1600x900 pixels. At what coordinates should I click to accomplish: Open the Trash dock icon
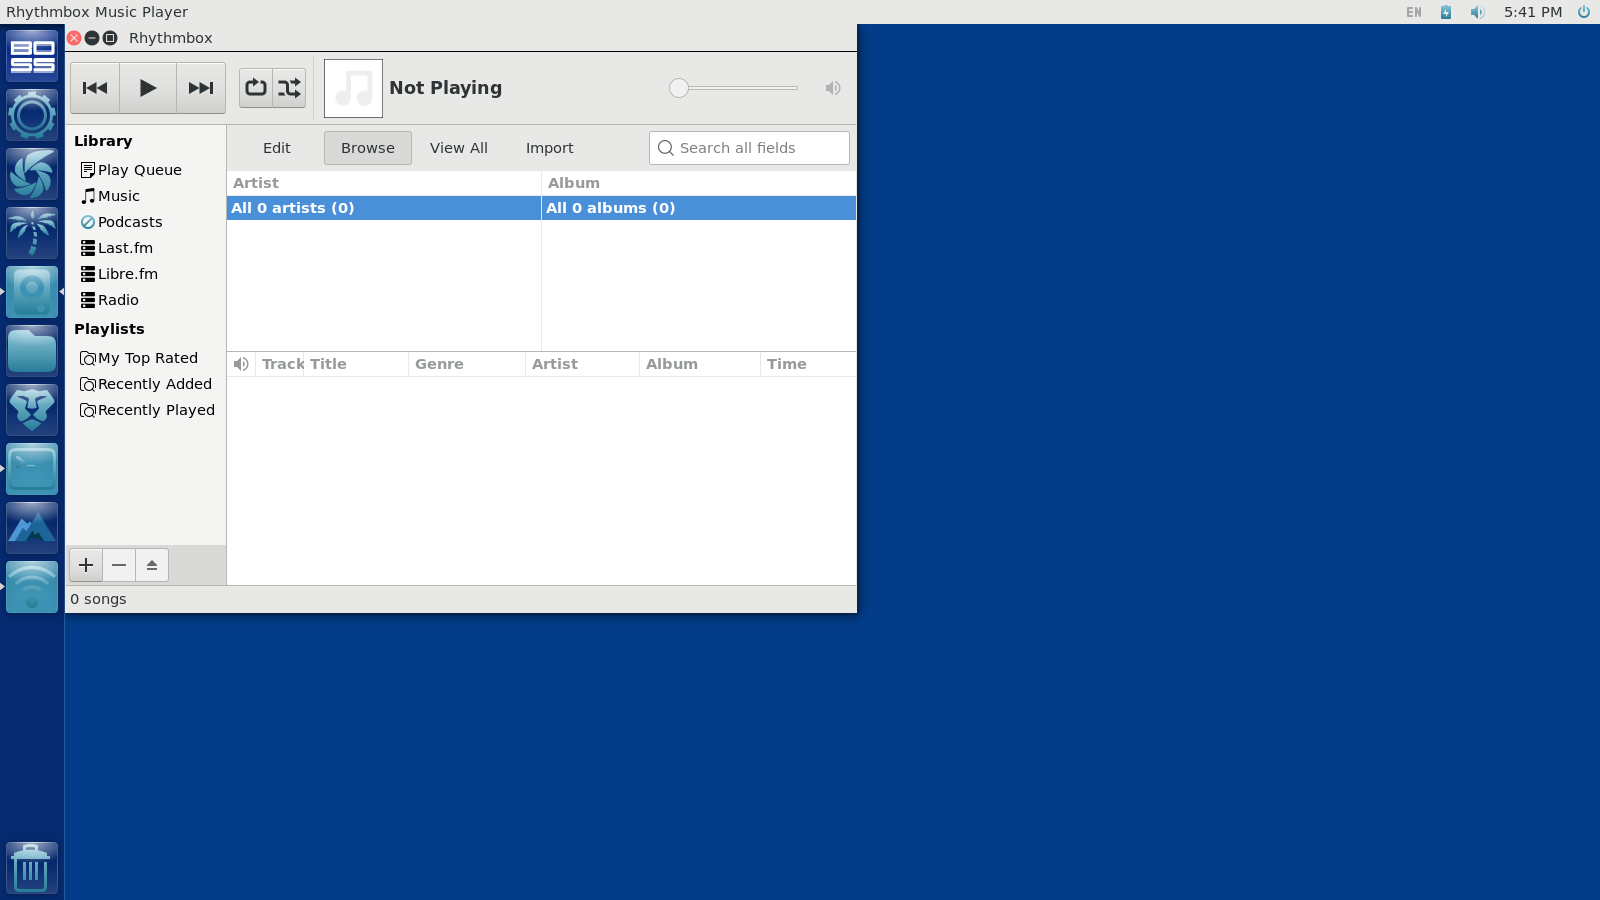click(x=32, y=868)
